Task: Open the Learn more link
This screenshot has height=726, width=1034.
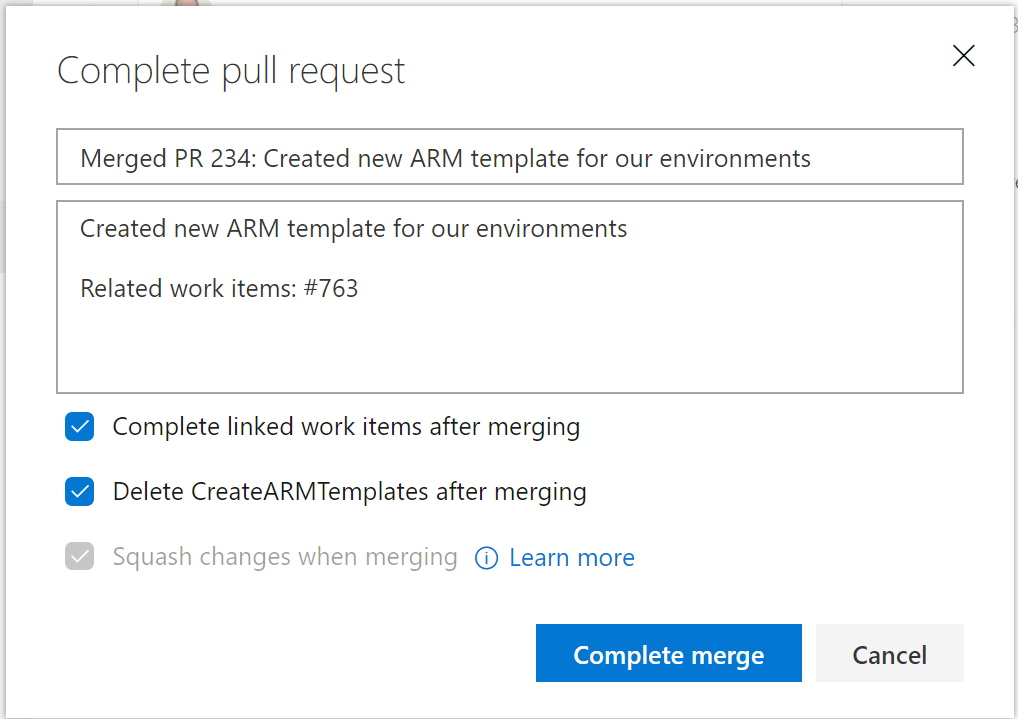Action: point(571,558)
